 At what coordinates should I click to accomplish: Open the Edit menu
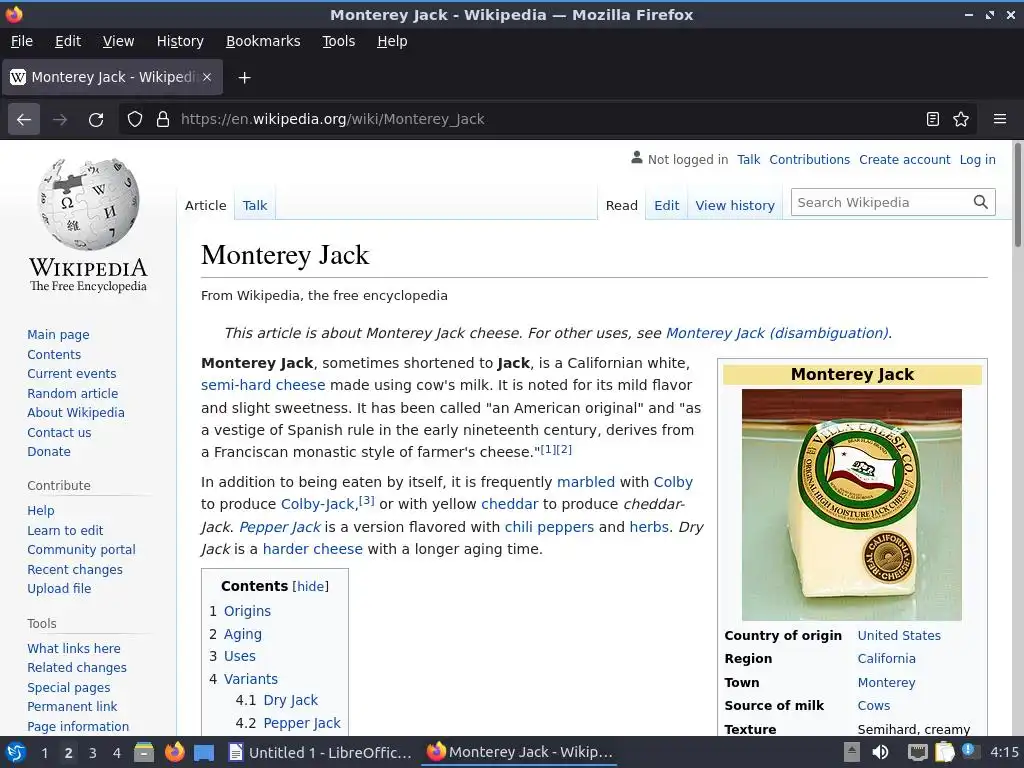[x=68, y=41]
